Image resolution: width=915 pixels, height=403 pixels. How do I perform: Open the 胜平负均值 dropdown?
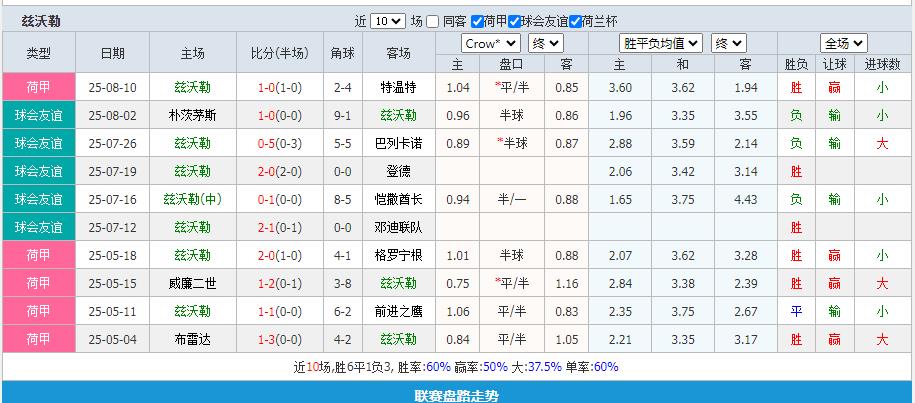[662, 44]
